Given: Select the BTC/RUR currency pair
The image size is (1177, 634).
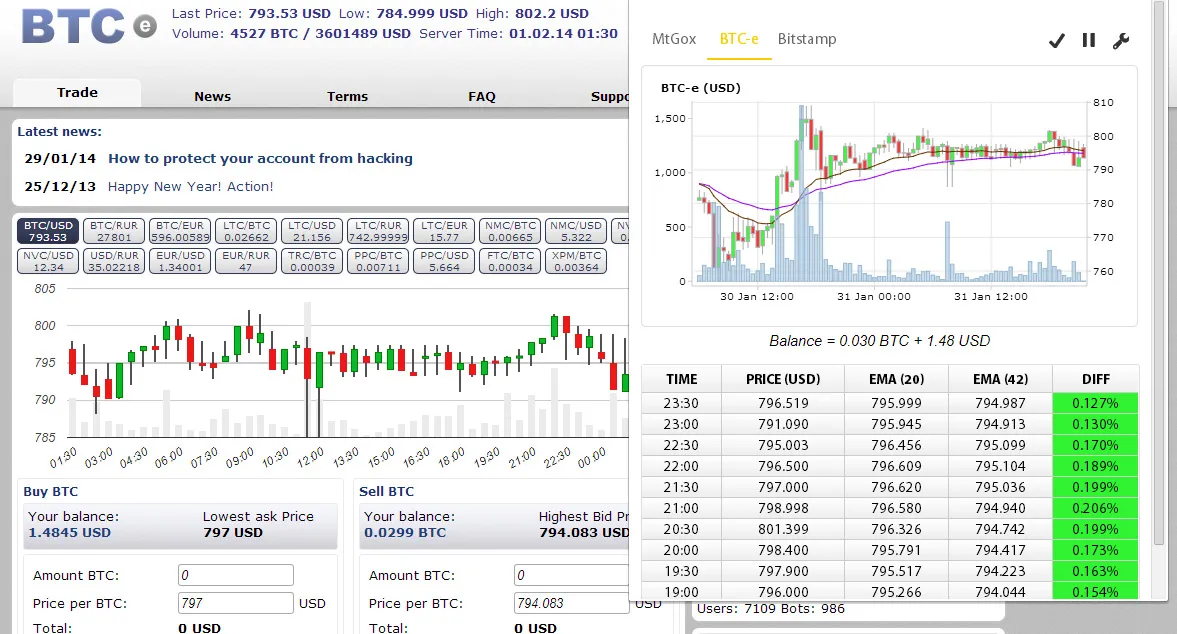Looking at the screenshot, I should tap(114, 231).
